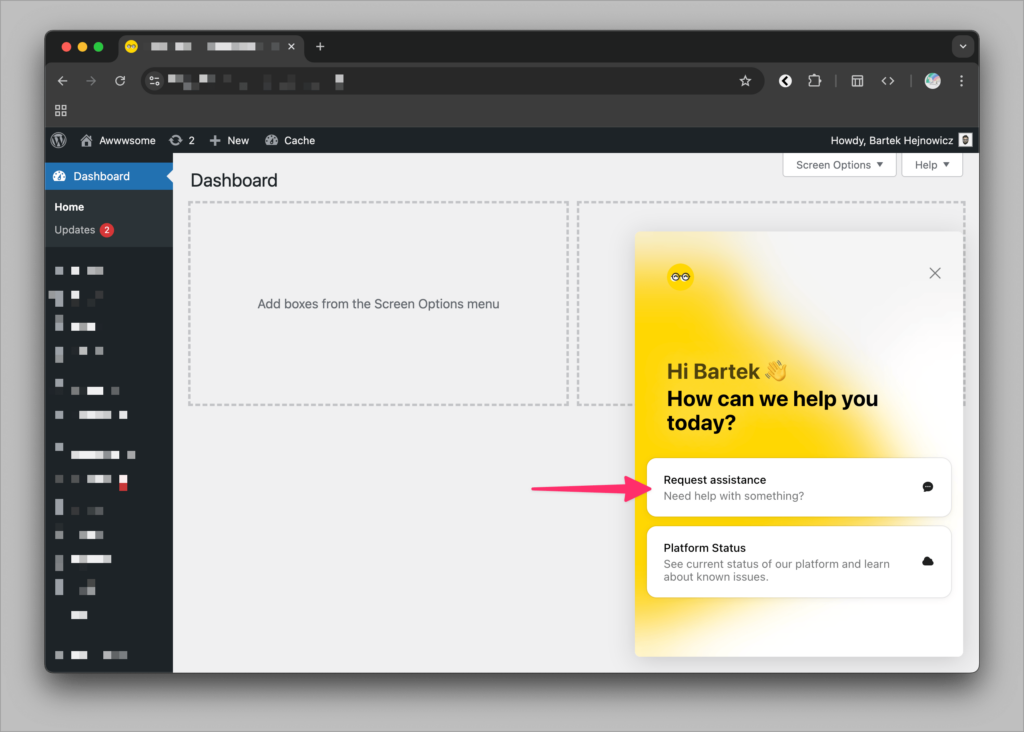
Task: Select Dashboard in the sidebar menu
Action: click(101, 176)
